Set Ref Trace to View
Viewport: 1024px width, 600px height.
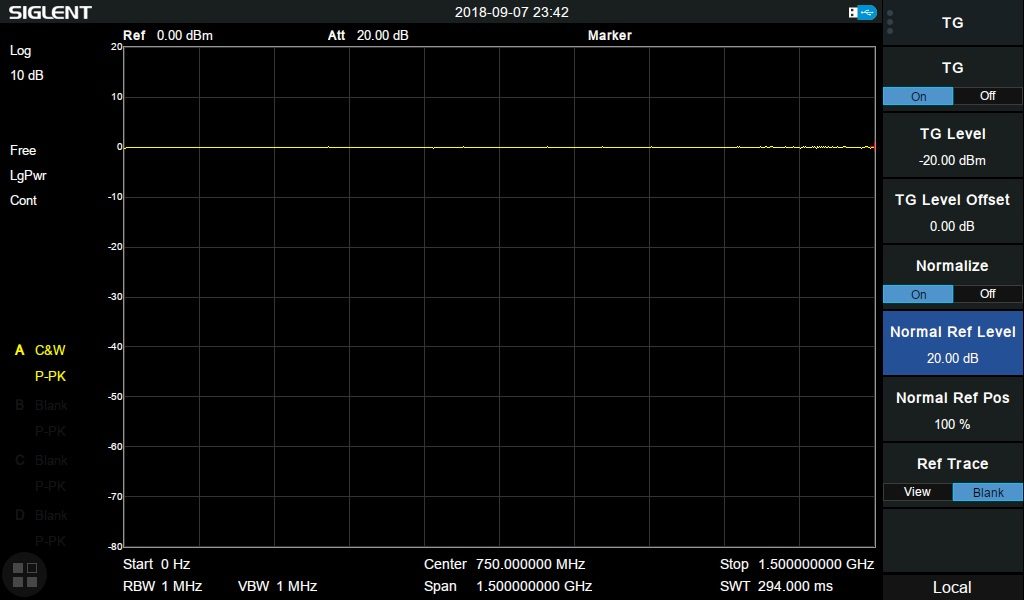[x=917, y=492]
